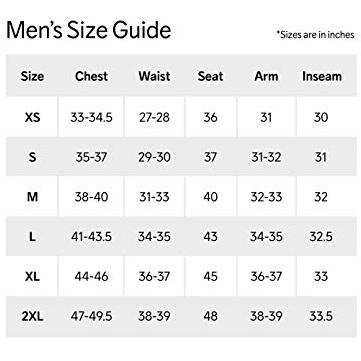Screen dimensions: 361x361
Task: Click waist value 31-33
Action: pyautogui.click(x=154, y=197)
